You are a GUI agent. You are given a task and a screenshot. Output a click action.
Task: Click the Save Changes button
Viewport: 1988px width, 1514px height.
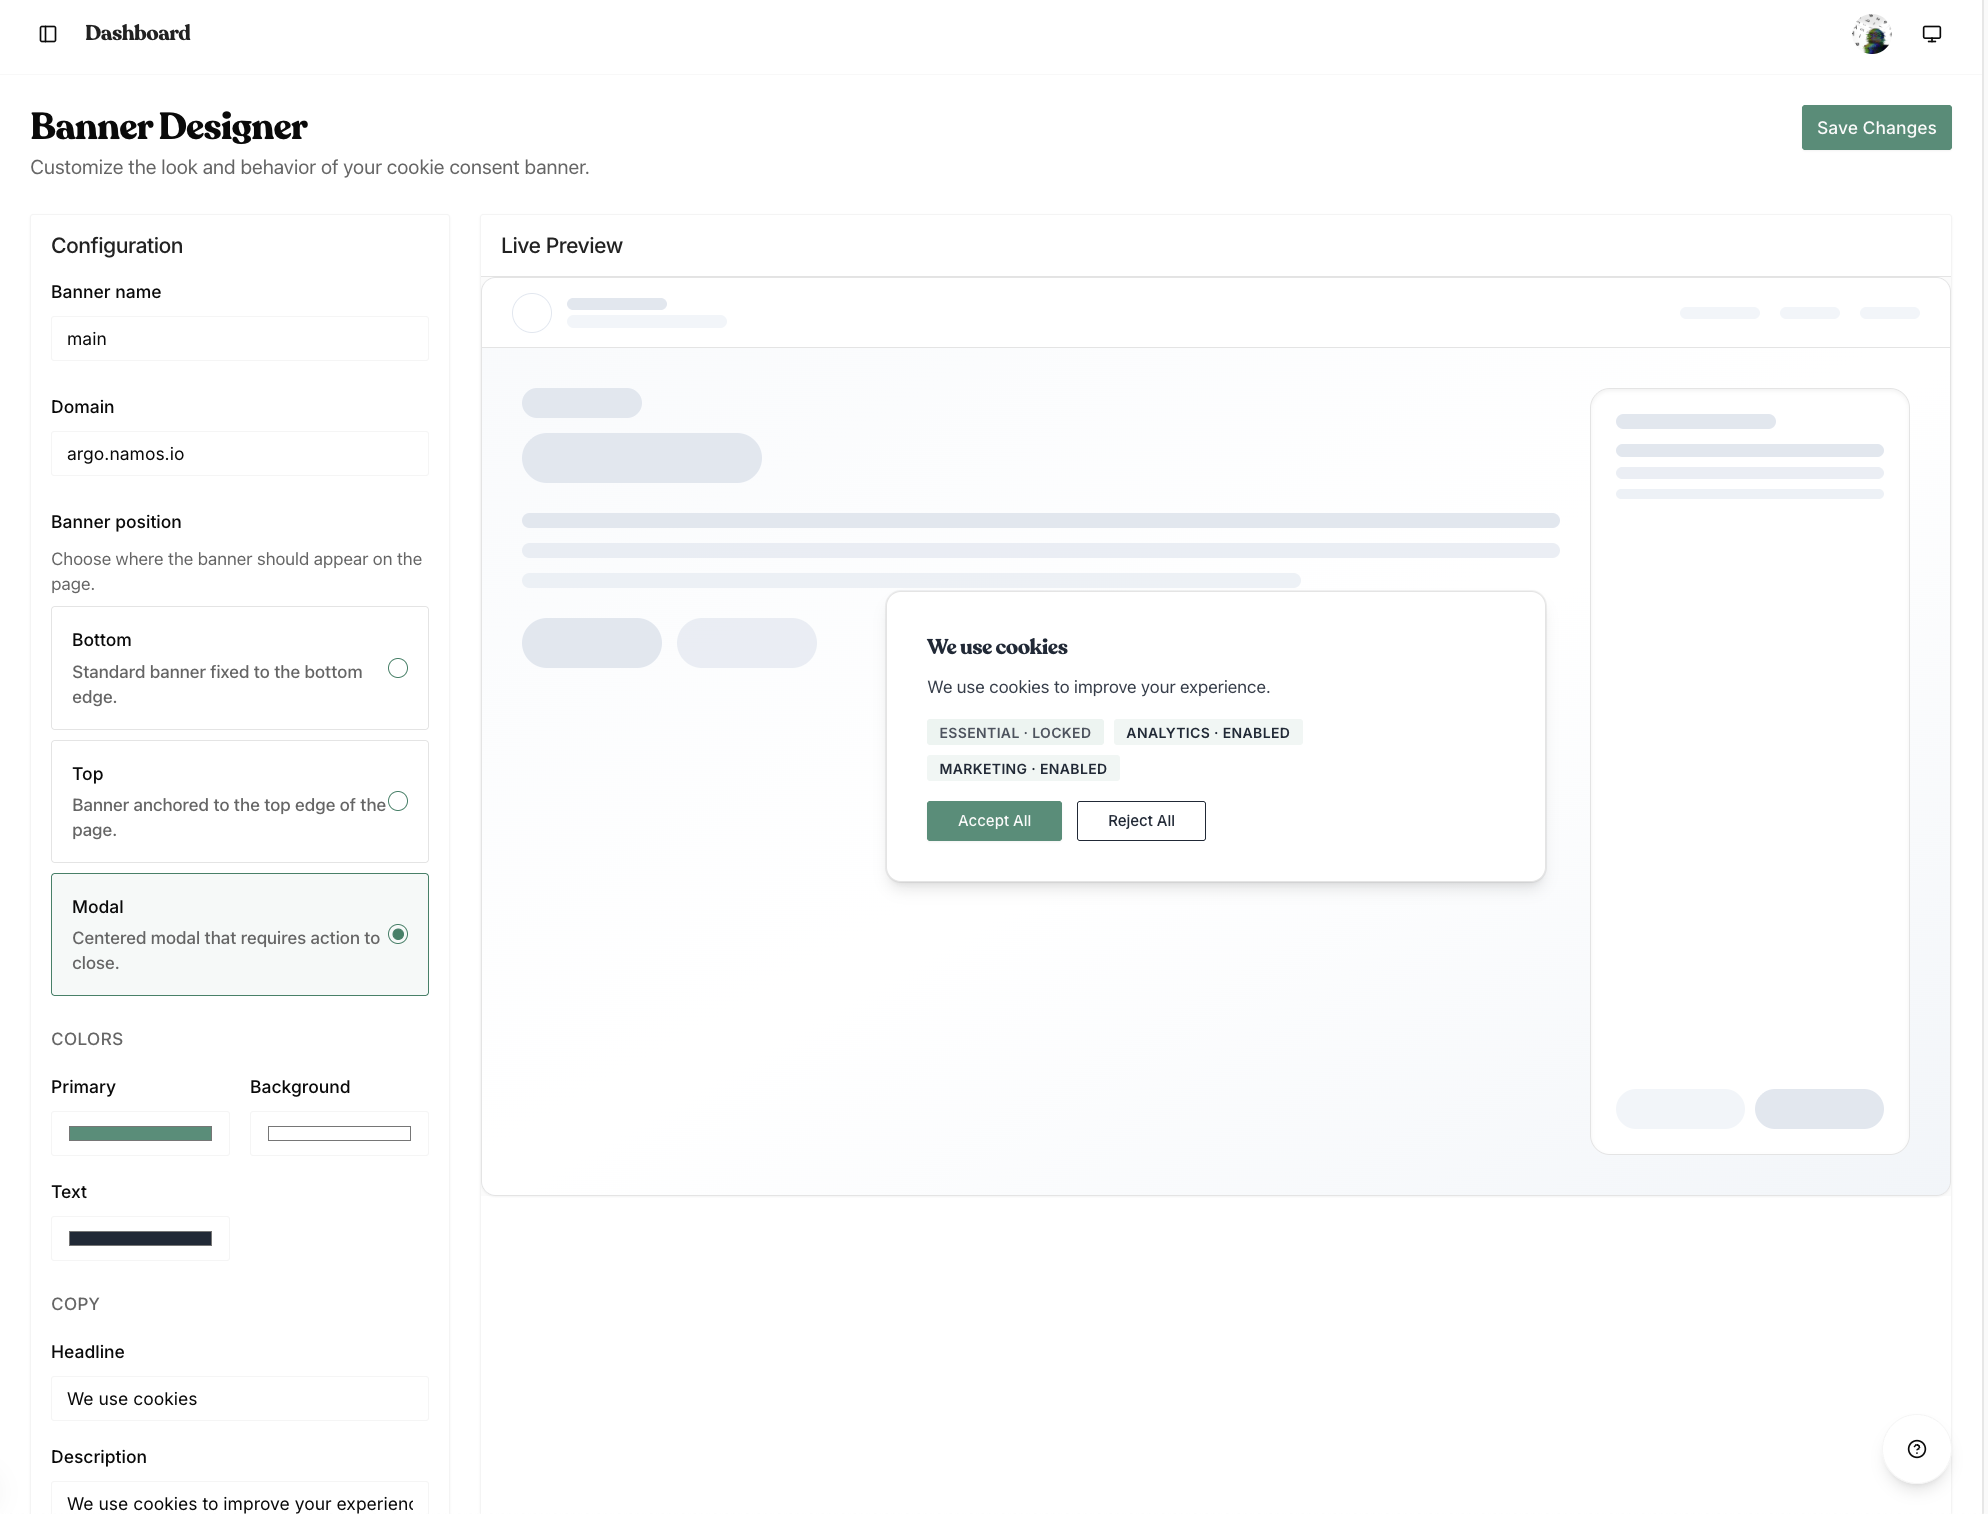click(1876, 128)
